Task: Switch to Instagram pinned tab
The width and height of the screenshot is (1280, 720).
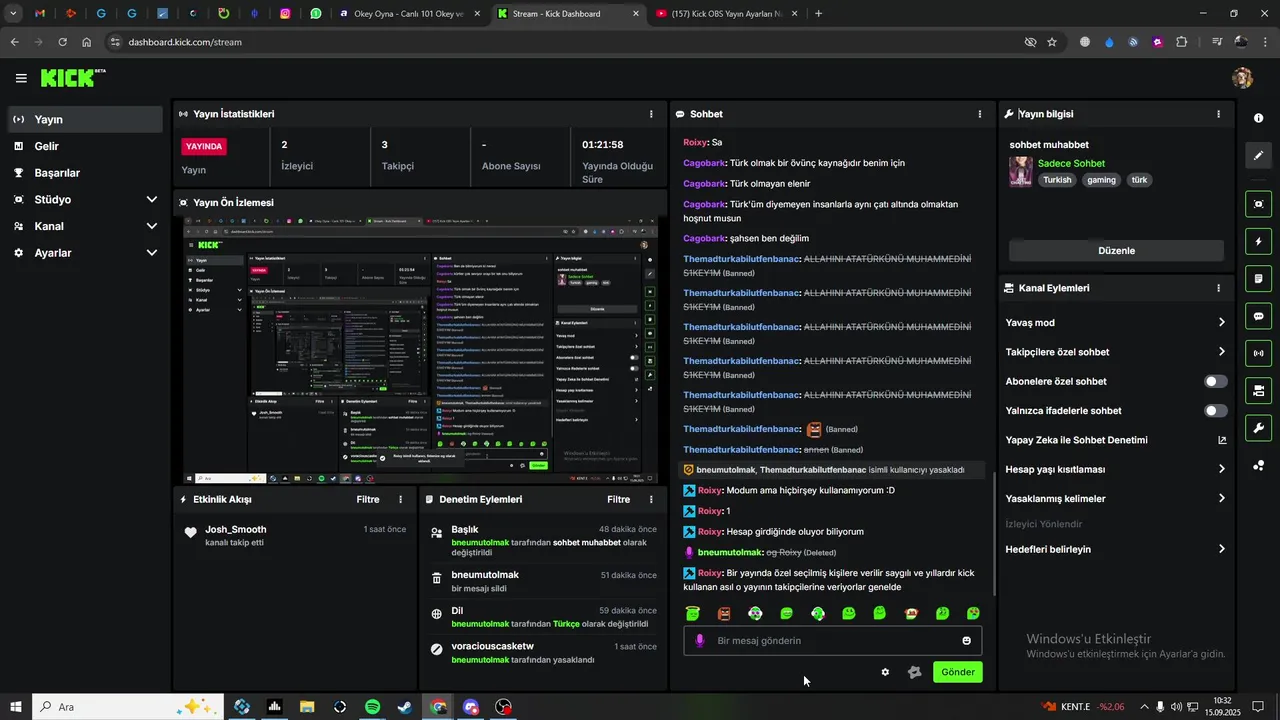Action: 285,14
